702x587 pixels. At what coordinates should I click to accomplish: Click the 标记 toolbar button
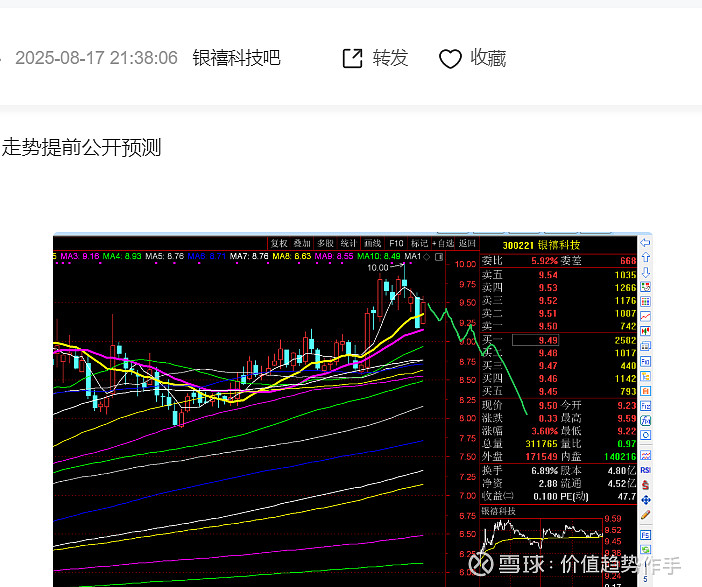pos(419,244)
